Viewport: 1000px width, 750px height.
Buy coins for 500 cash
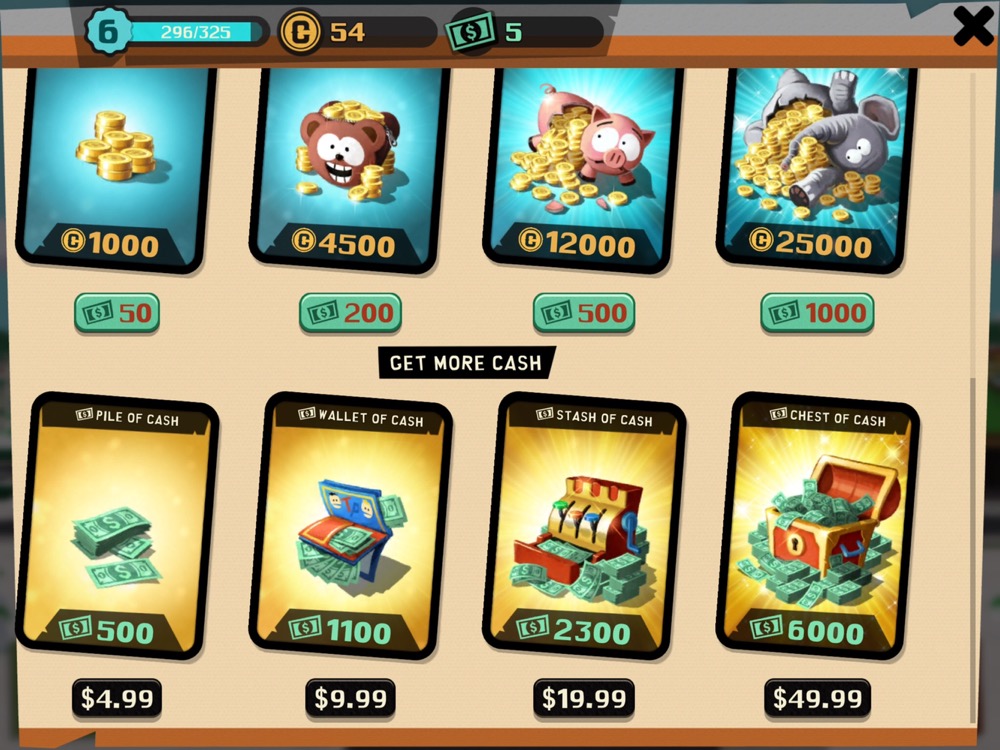584,313
